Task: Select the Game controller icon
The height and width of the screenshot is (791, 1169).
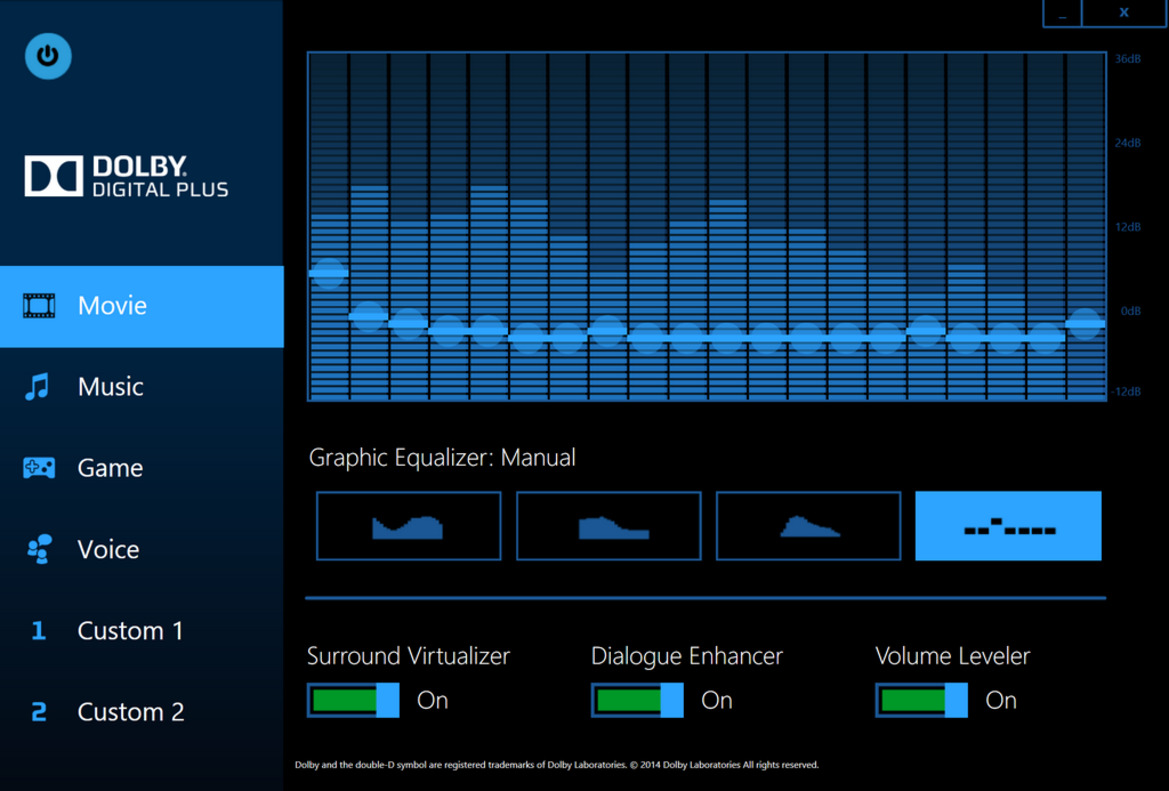Action: [x=39, y=468]
